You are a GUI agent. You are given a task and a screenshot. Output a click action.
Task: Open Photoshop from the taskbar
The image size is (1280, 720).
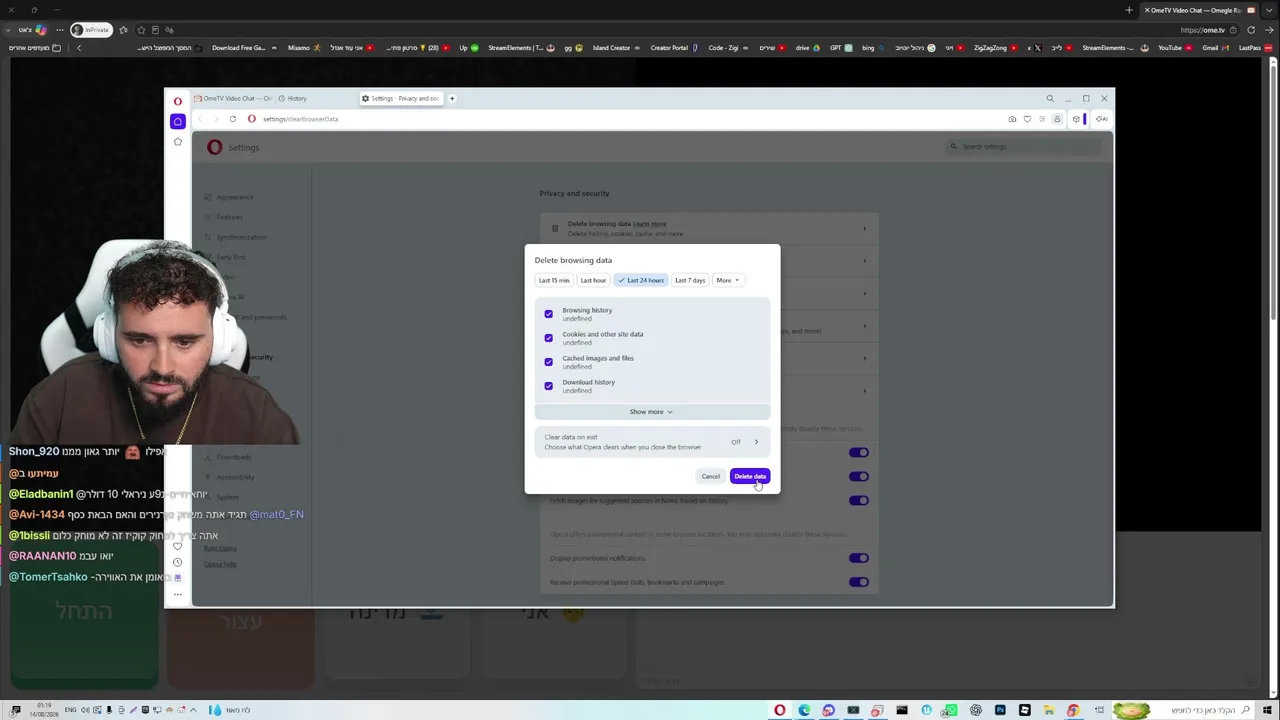click(x=1000, y=710)
